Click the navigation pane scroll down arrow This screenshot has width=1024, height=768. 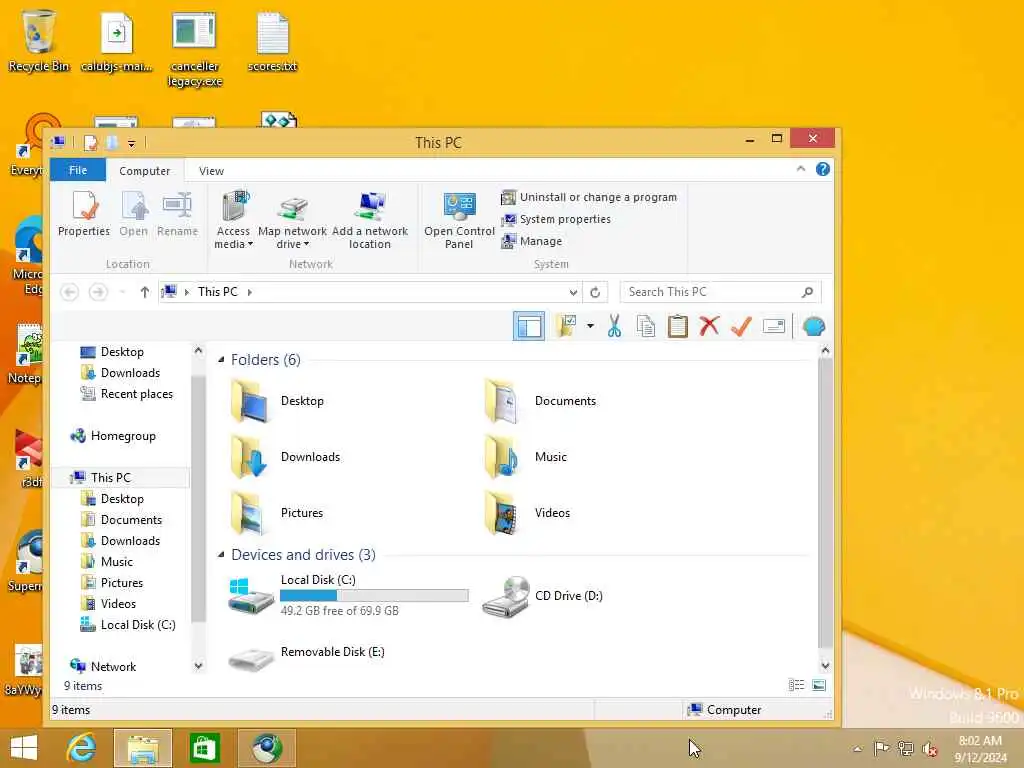[x=199, y=665]
